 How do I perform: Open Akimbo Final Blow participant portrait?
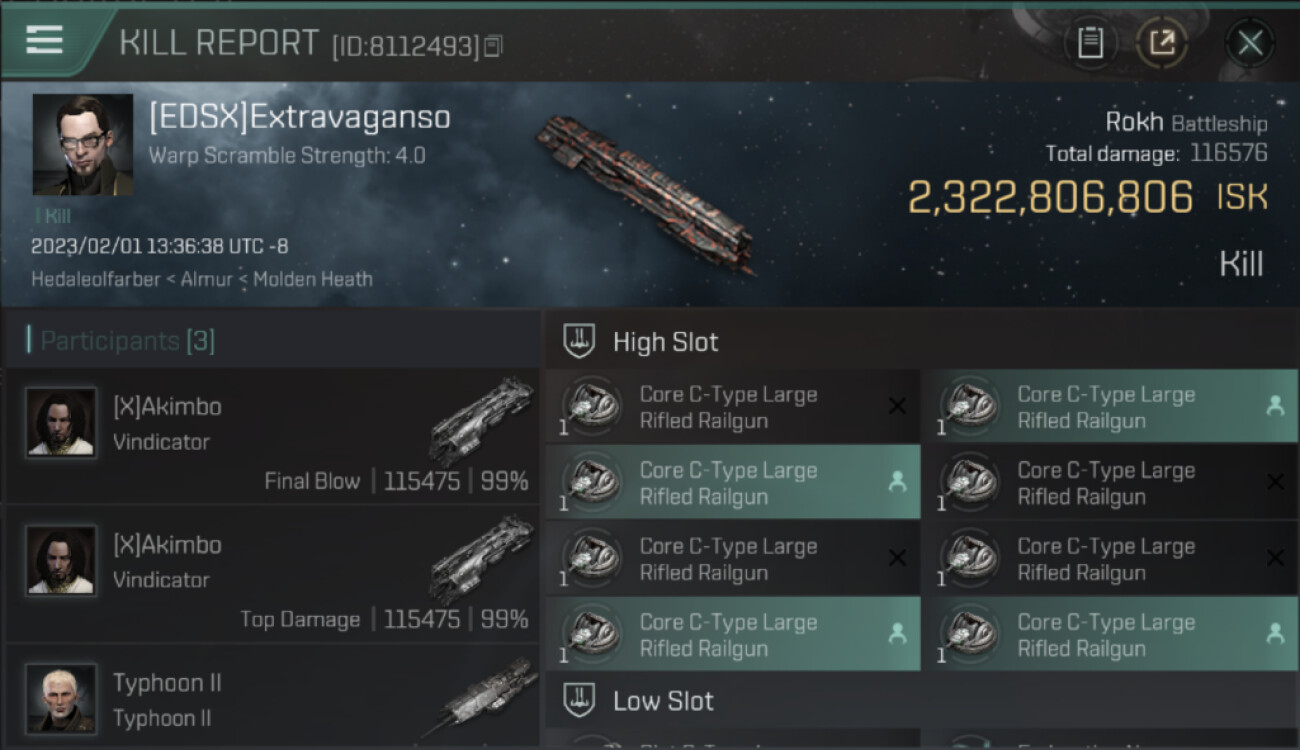pos(61,423)
